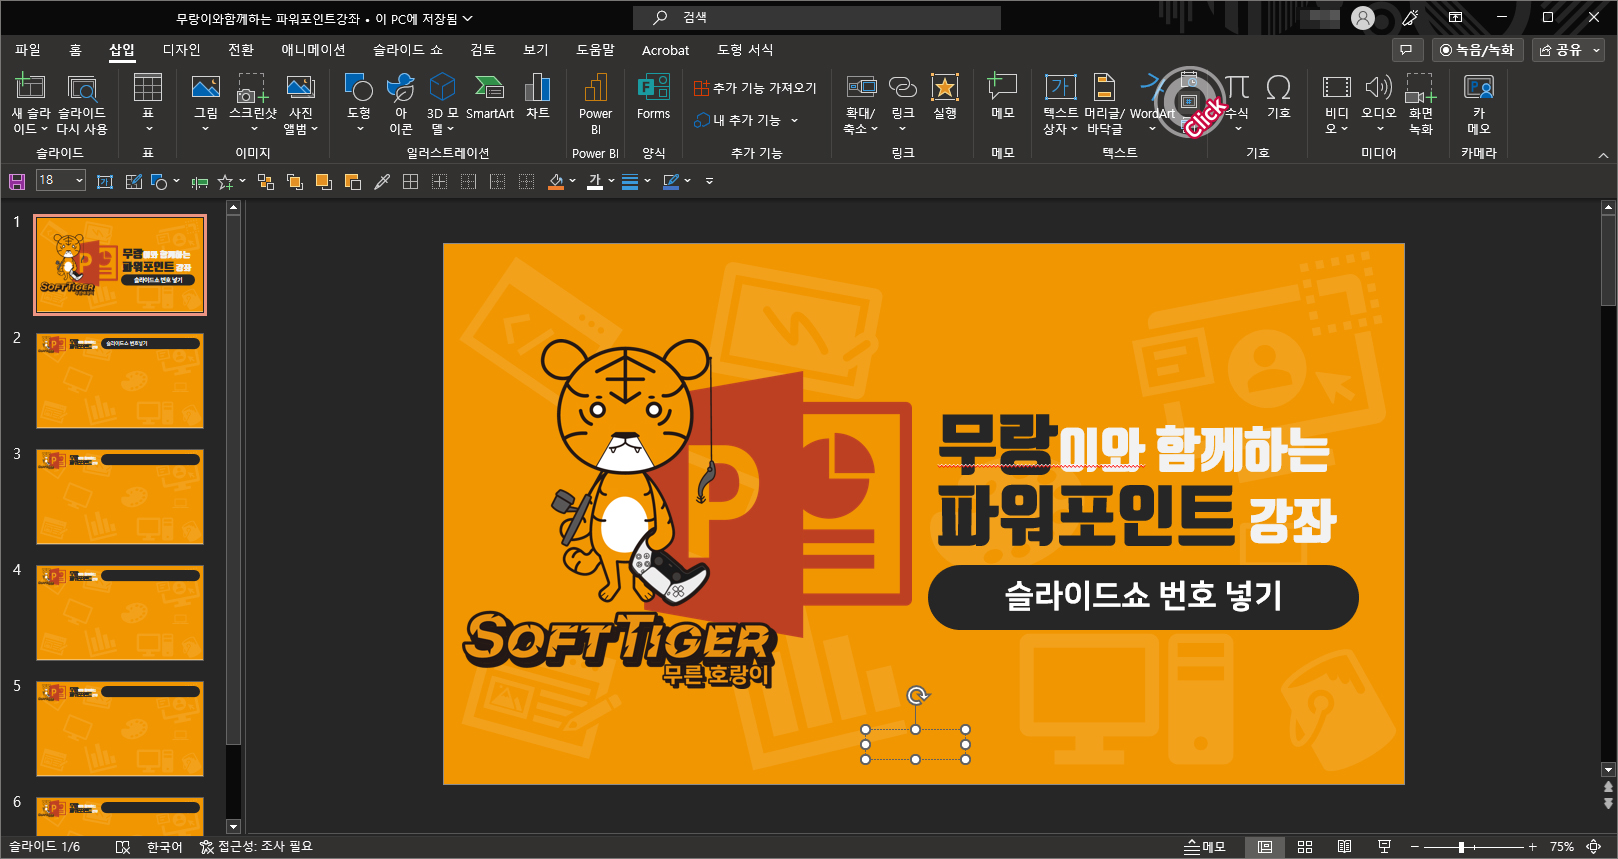Click the text box icon in quick toolbar
The height and width of the screenshot is (859, 1618).
[105, 181]
